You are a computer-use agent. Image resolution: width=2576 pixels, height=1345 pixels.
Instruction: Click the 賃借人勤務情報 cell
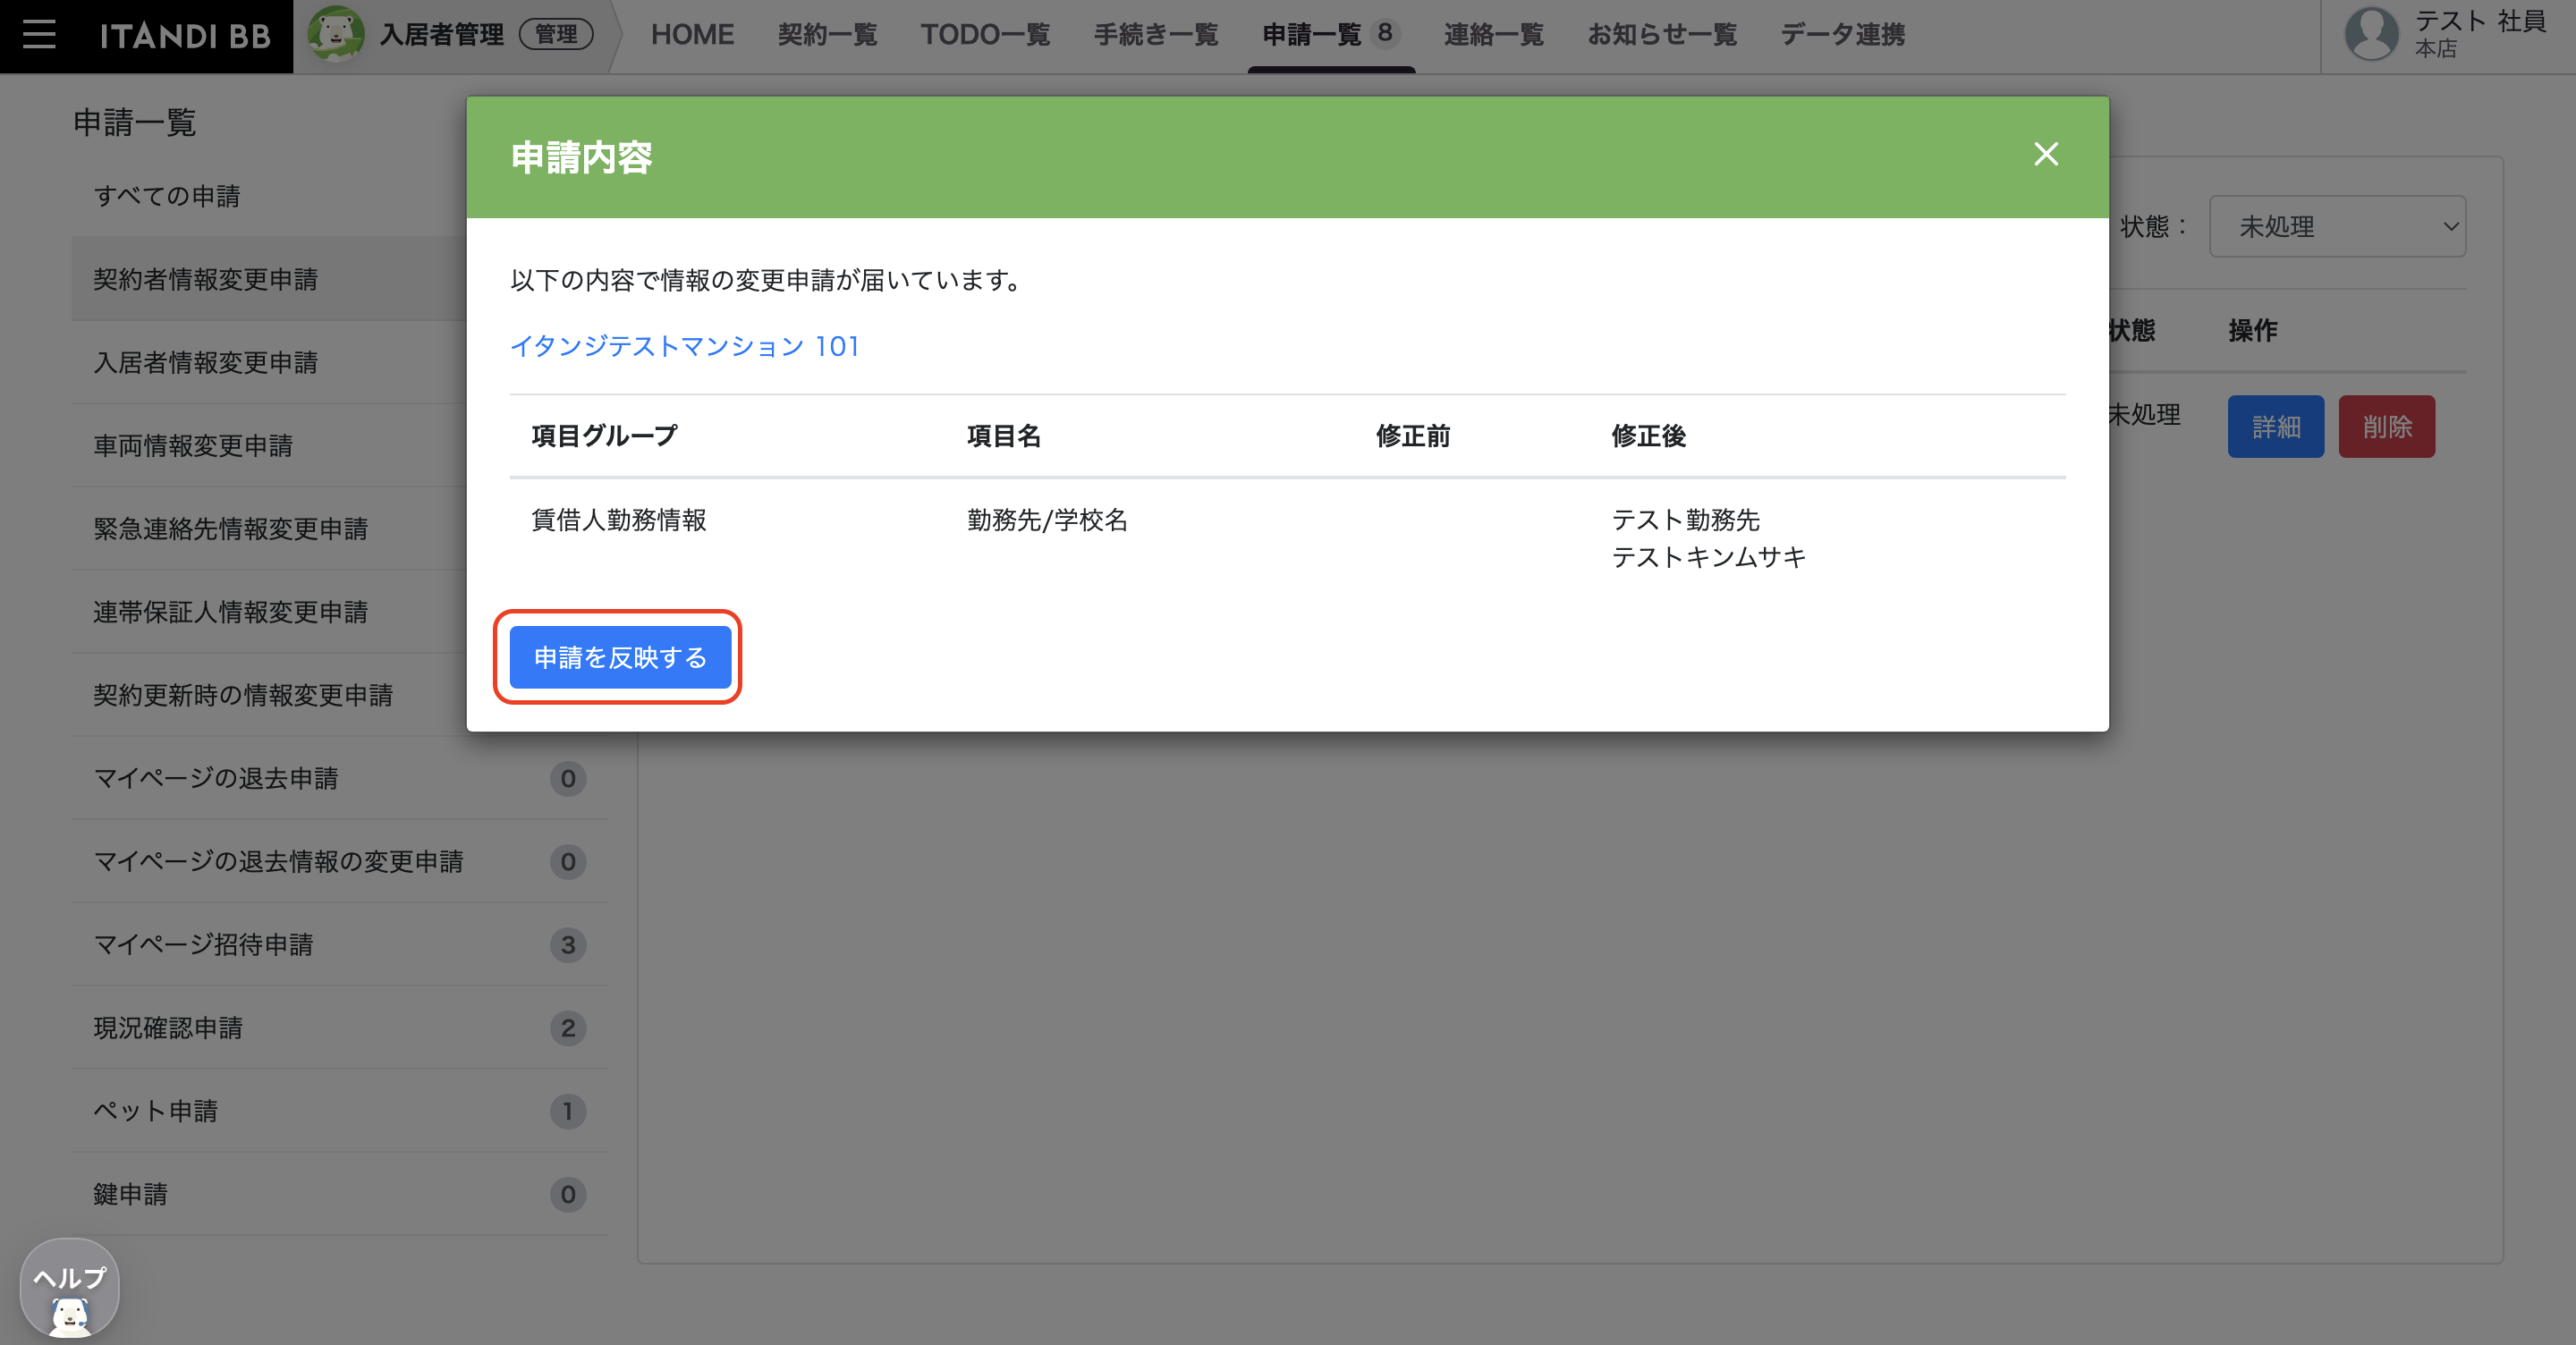(x=619, y=520)
